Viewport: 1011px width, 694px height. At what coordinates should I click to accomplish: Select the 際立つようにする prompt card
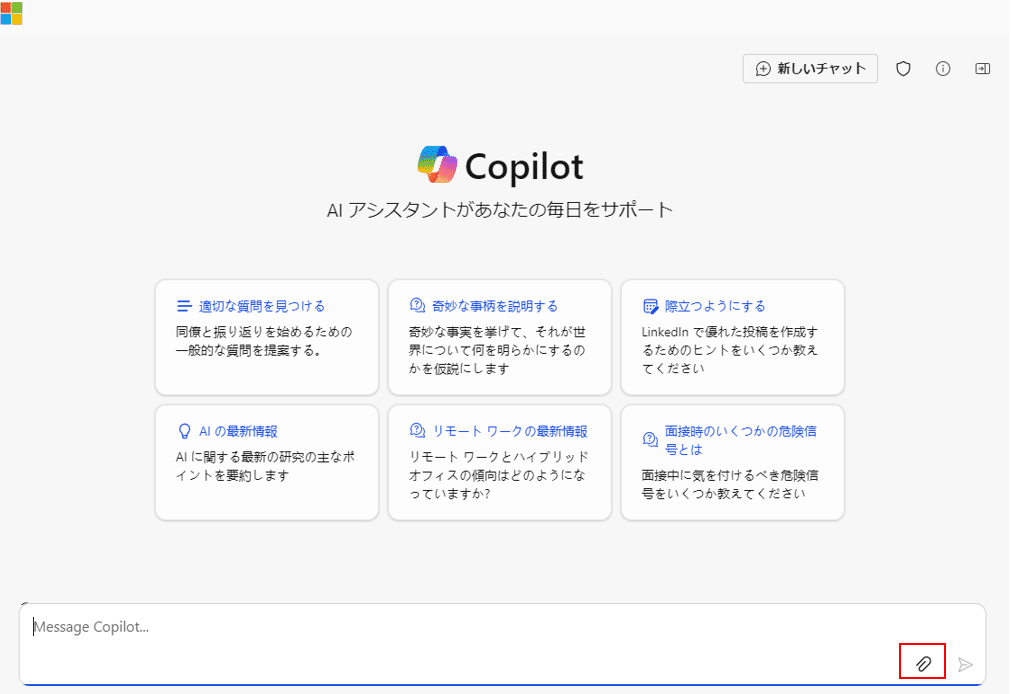tap(732, 337)
